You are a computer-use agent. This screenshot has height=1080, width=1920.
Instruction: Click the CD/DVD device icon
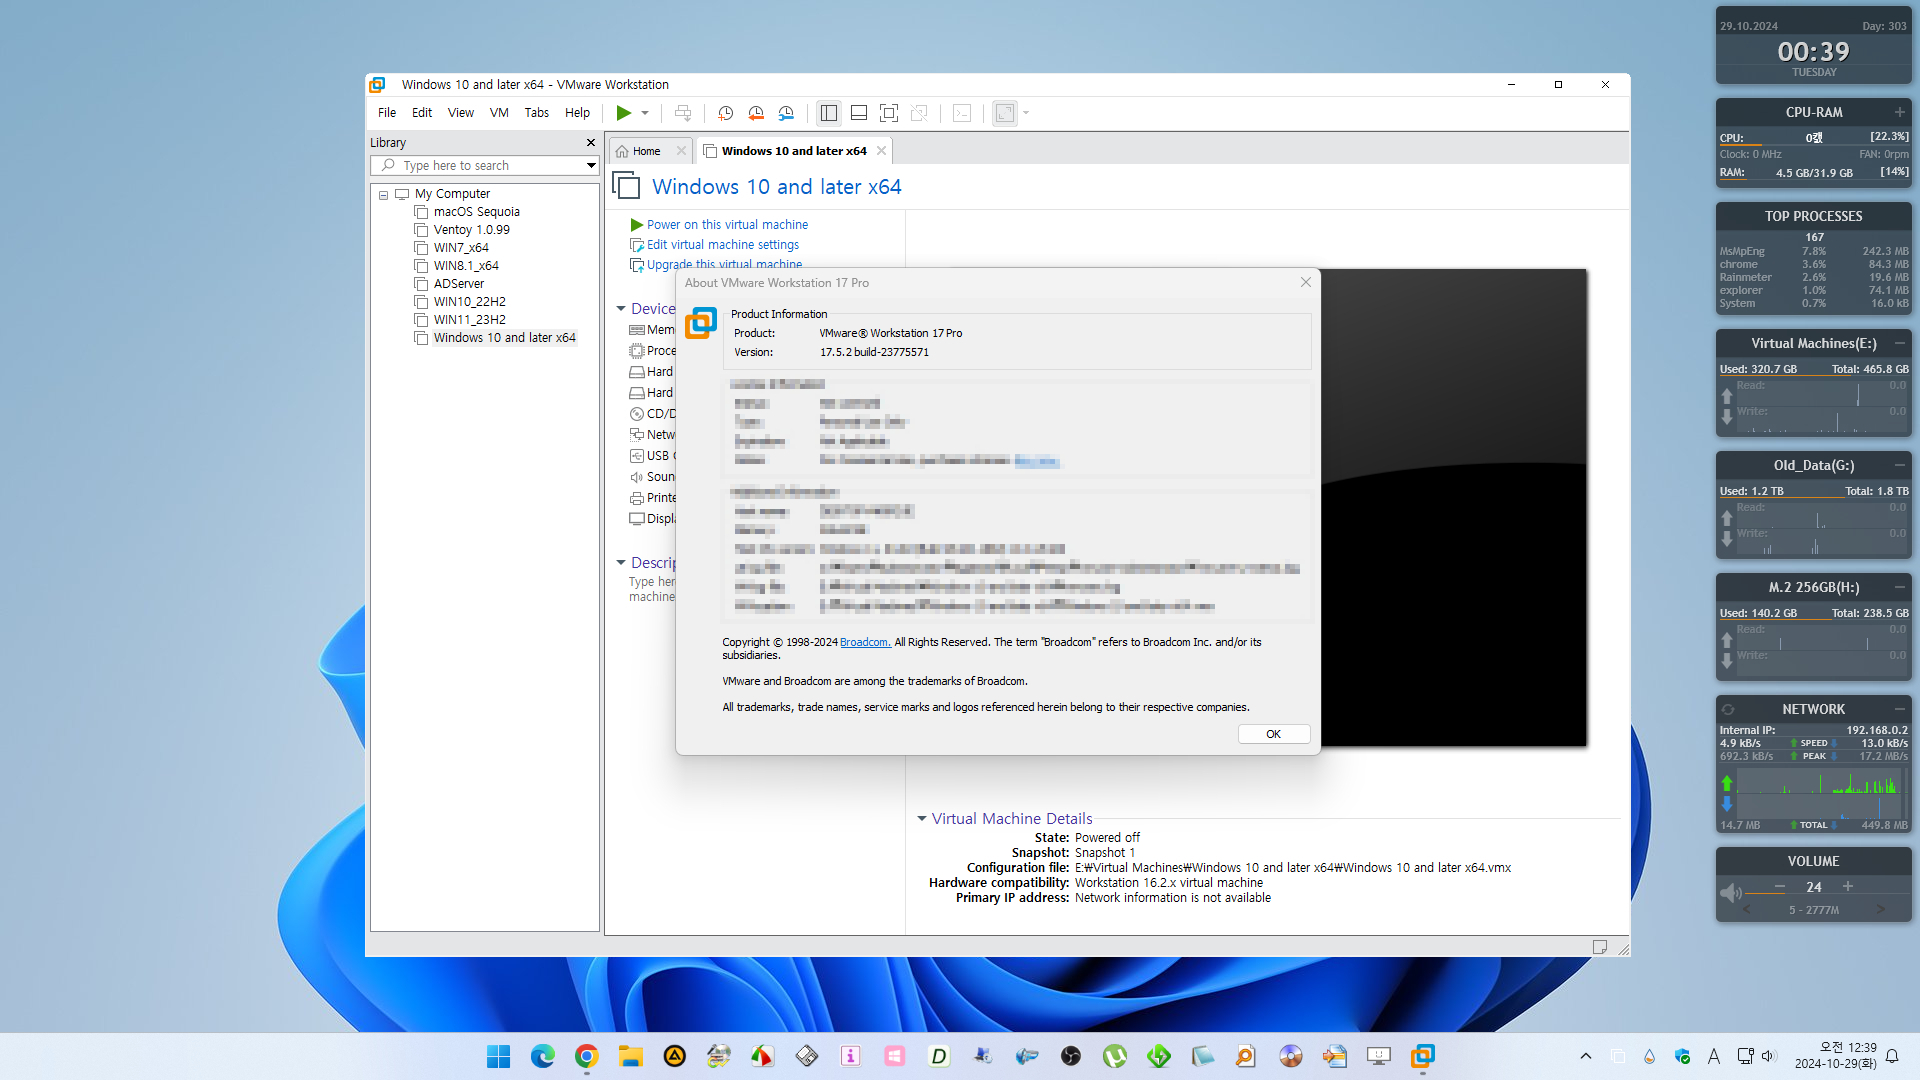pyautogui.click(x=636, y=414)
